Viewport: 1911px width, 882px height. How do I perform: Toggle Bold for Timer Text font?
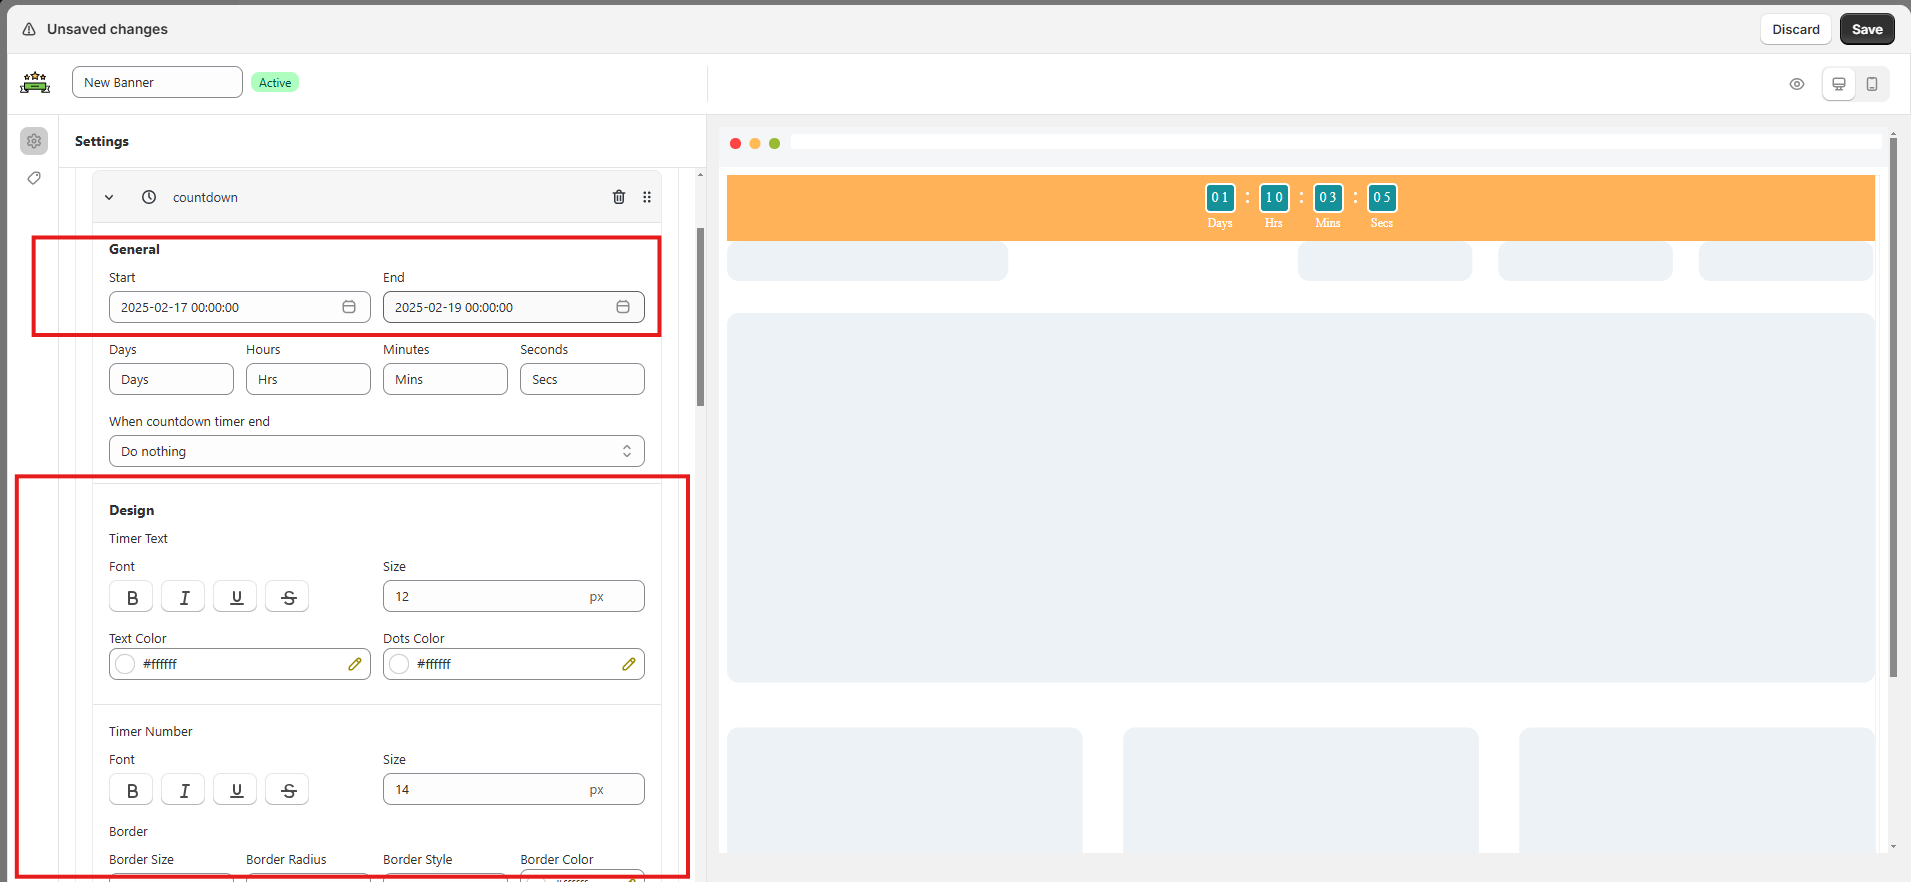tap(132, 597)
